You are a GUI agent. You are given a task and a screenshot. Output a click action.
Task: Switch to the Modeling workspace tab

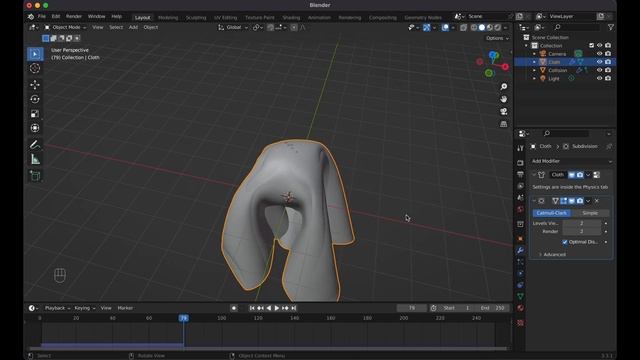pyautogui.click(x=168, y=18)
